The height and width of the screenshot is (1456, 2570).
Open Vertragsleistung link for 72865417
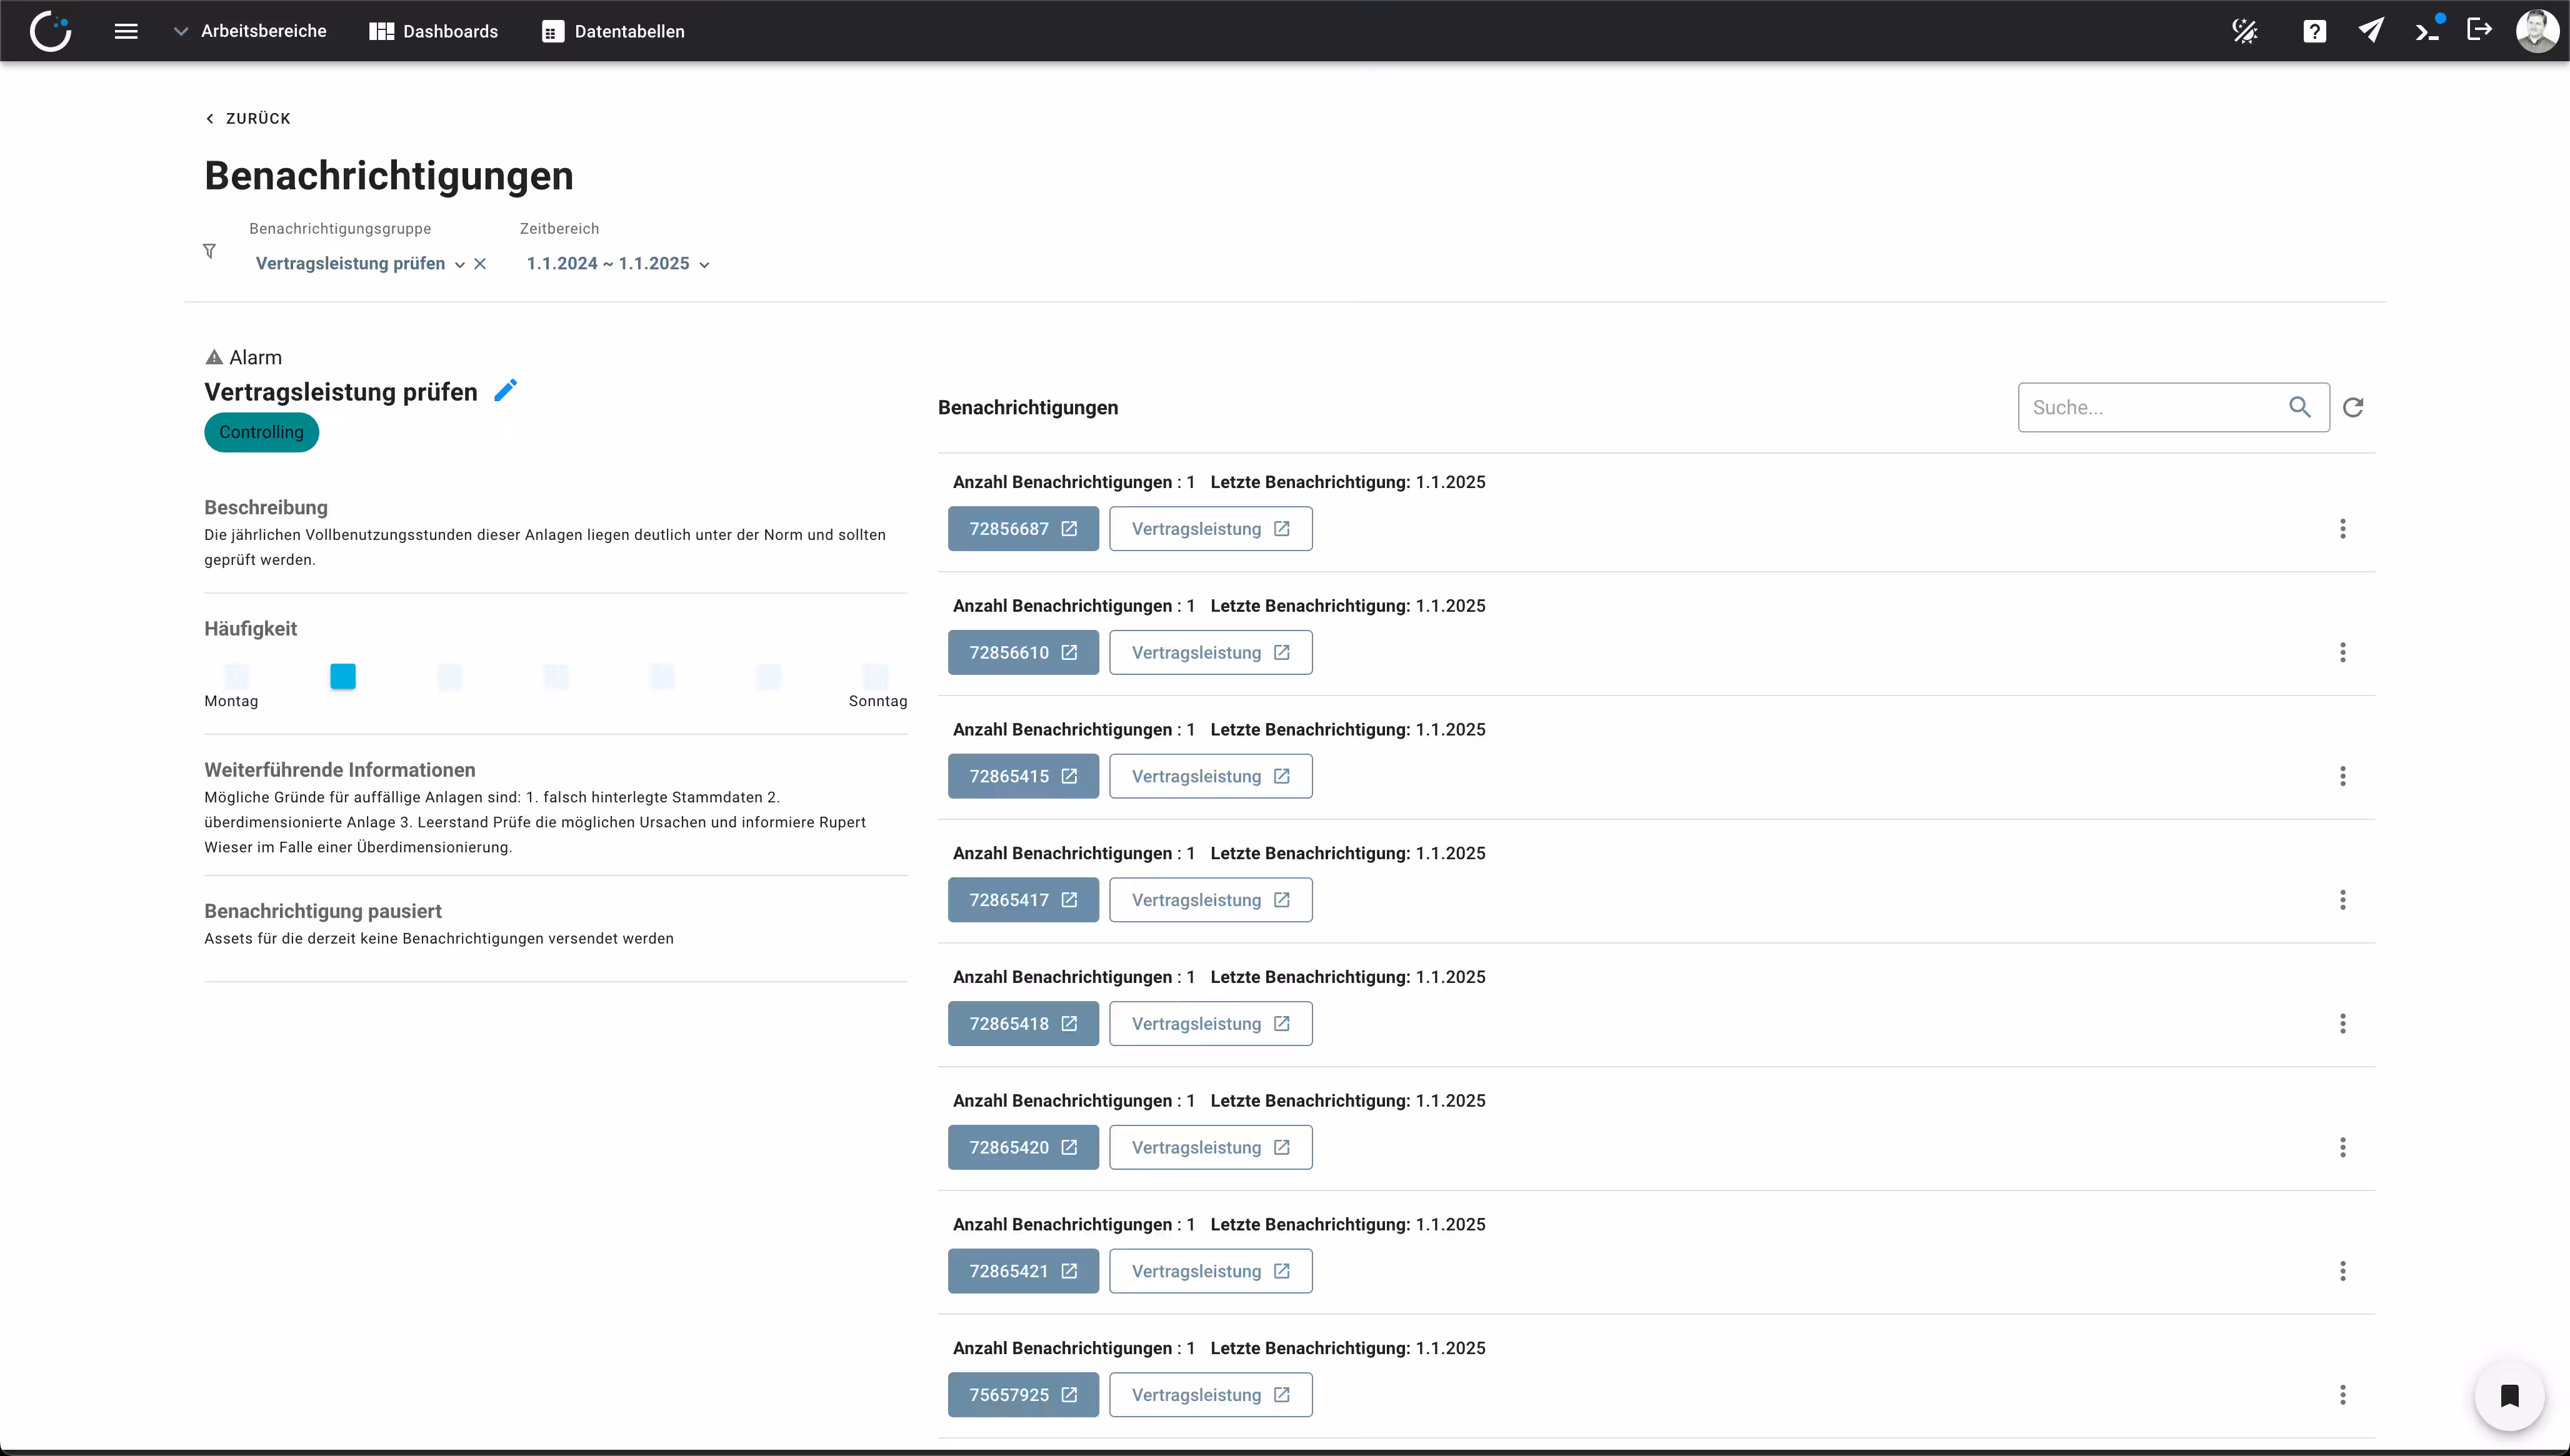[x=1211, y=900]
